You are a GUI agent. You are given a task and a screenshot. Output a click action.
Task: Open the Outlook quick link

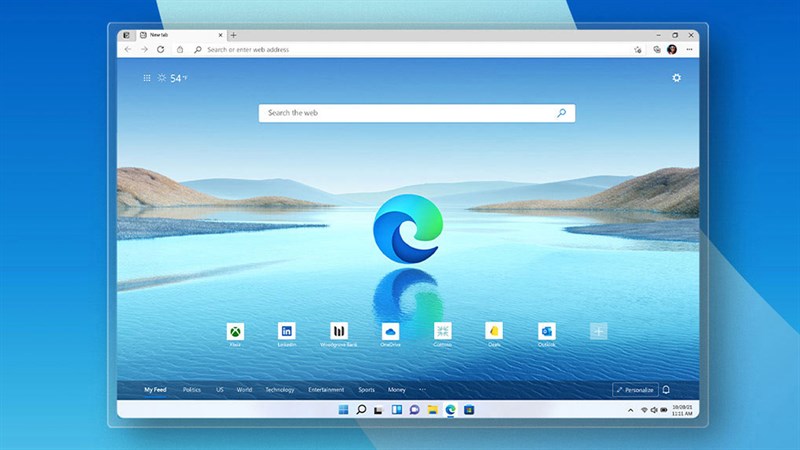click(546, 335)
